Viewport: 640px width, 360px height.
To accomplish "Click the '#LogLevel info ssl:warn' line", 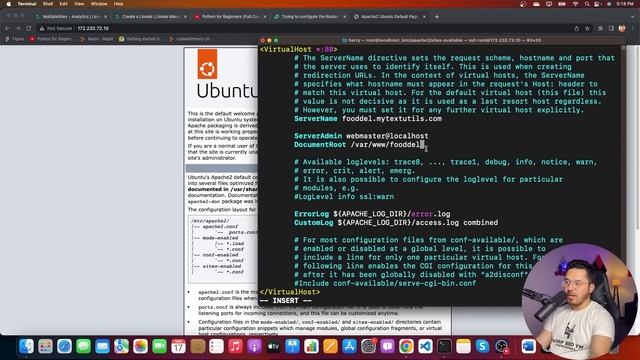I will click(x=344, y=197).
